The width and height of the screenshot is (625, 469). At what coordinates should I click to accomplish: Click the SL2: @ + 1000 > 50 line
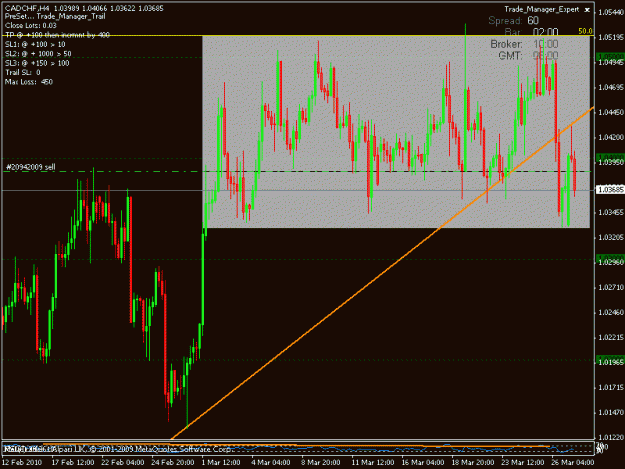click(38, 54)
